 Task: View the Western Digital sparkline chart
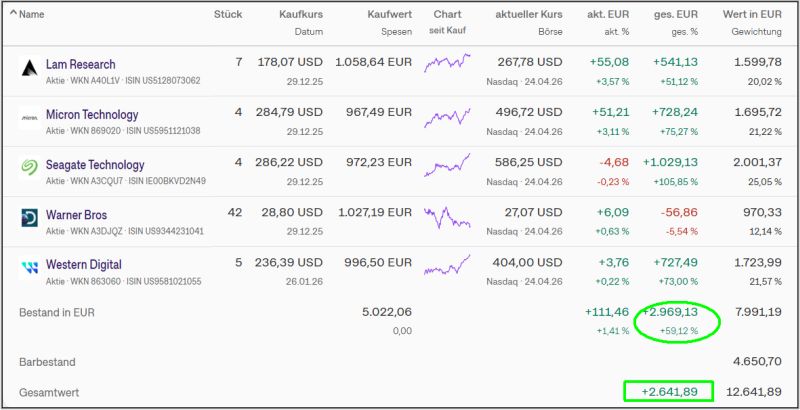pyautogui.click(x=447, y=266)
